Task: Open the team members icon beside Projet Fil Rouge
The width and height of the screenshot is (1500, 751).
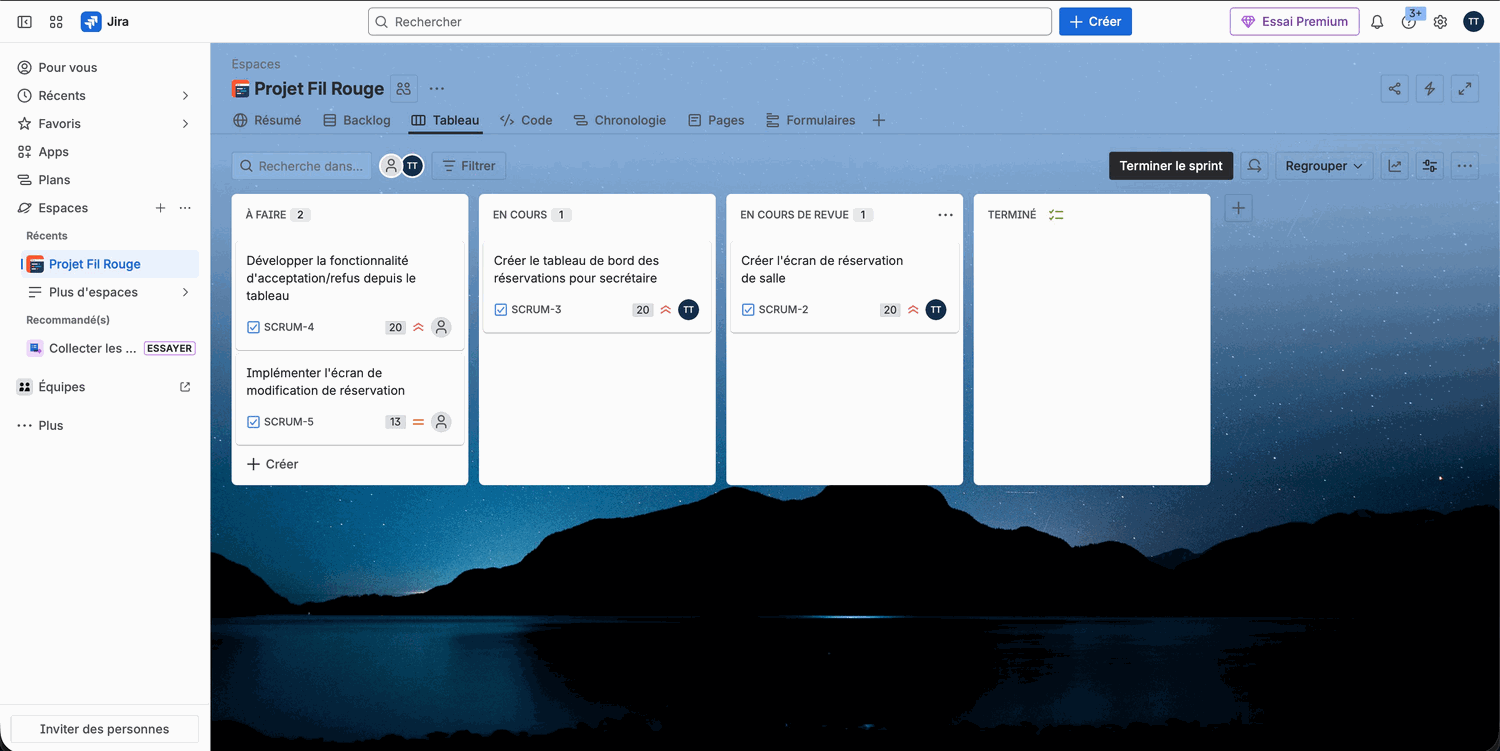Action: 404,89
